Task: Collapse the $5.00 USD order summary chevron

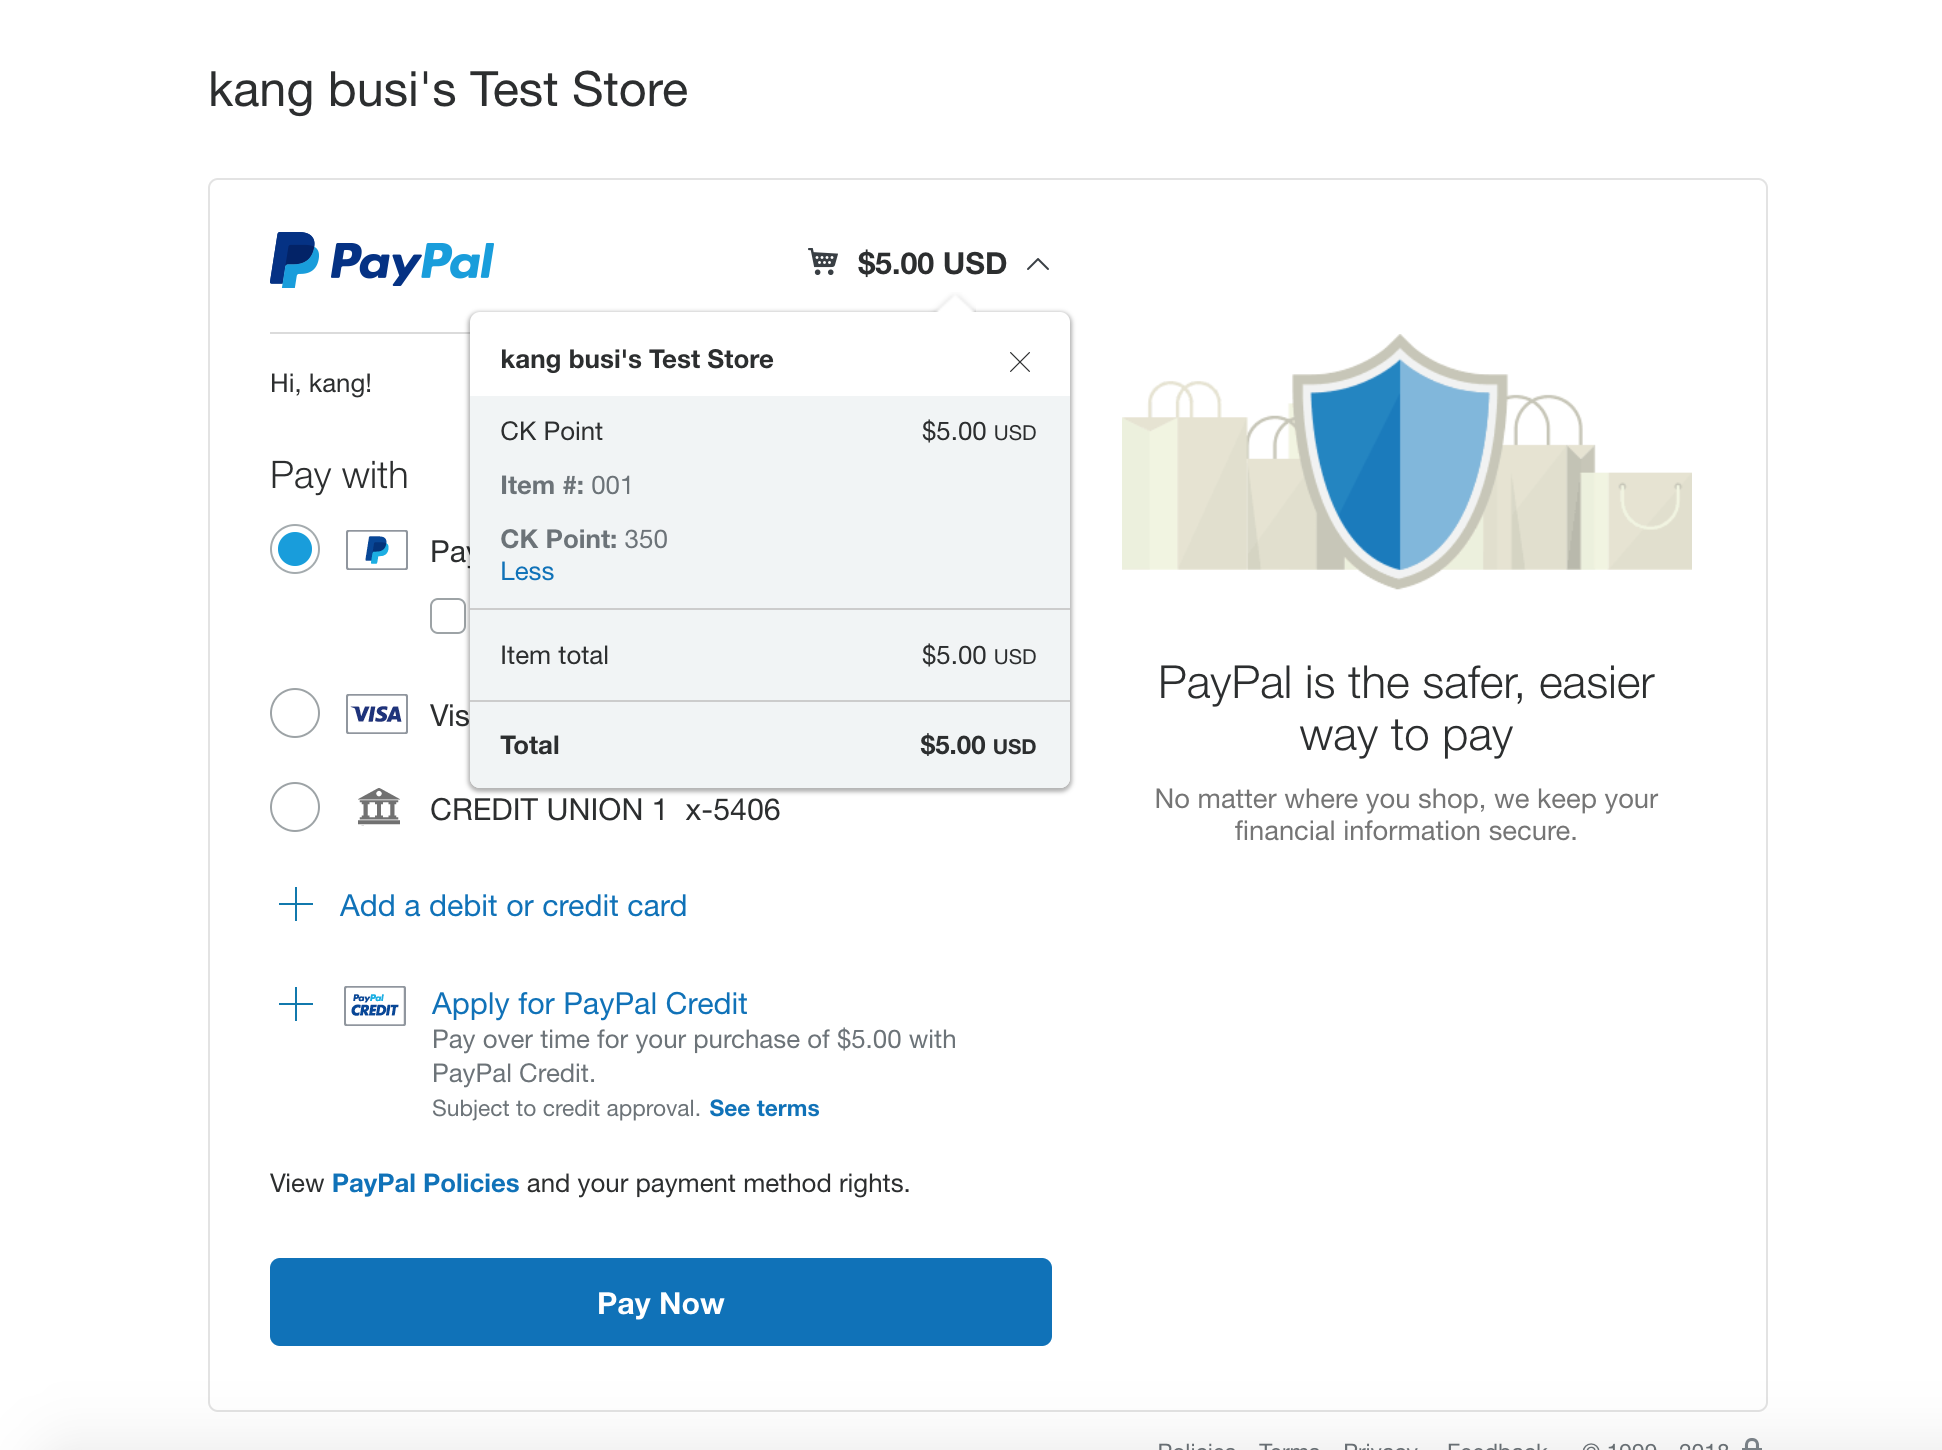Action: 1038,264
